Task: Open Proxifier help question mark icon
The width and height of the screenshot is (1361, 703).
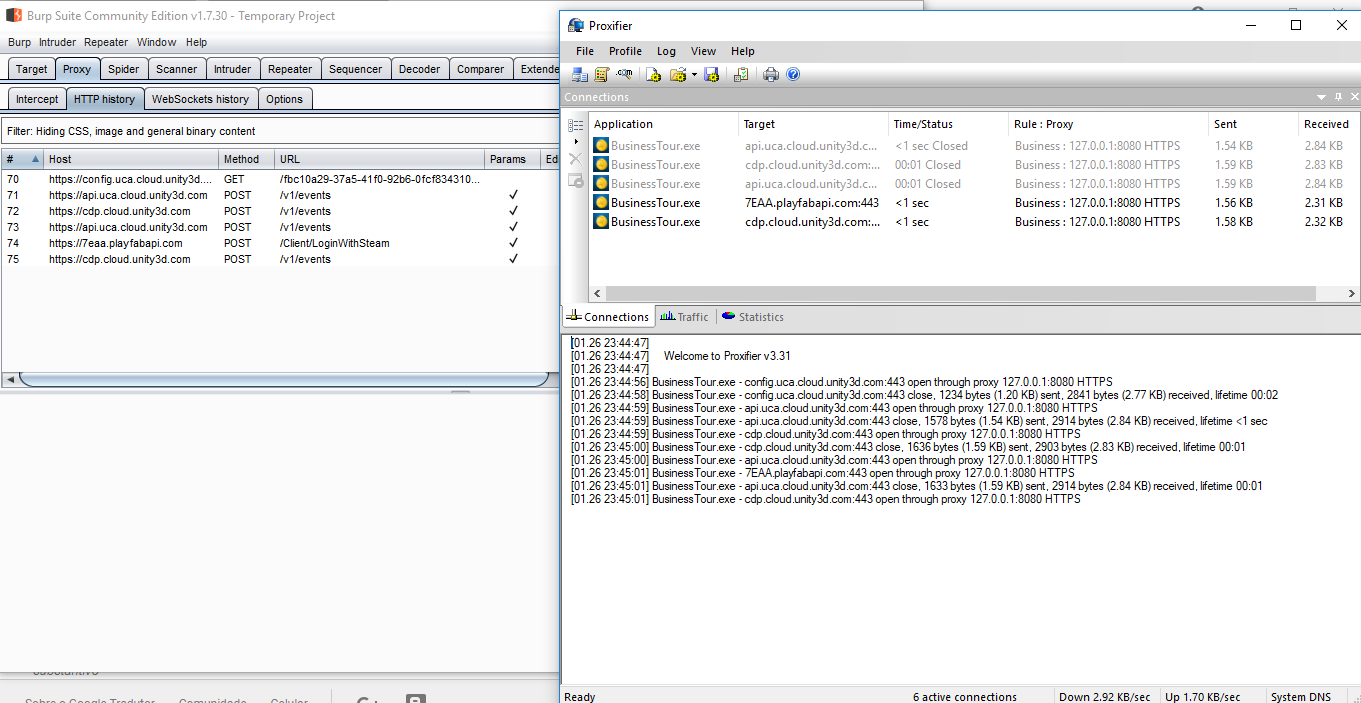Action: 793,74
